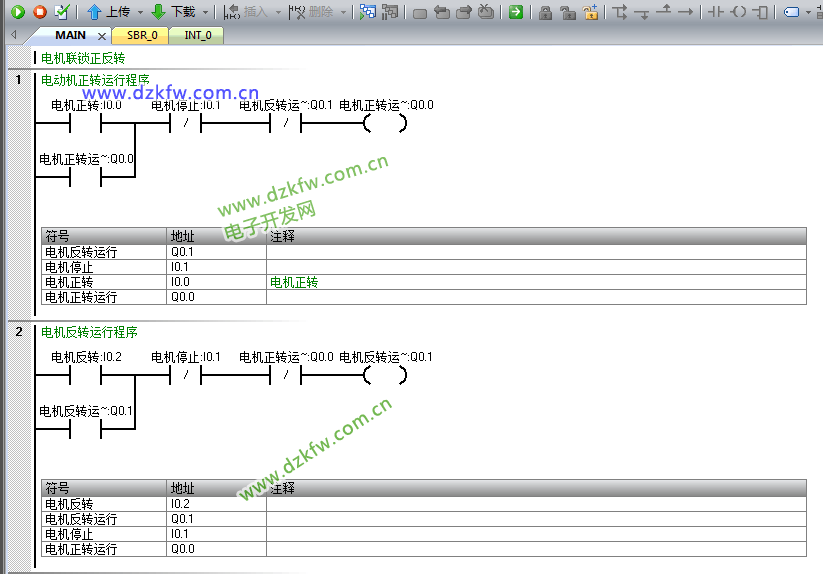This screenshot has height=574, width=823.
Task: Select the 电机正转运行 Q0.0 output coil in network 1
Action: point(386,124)
